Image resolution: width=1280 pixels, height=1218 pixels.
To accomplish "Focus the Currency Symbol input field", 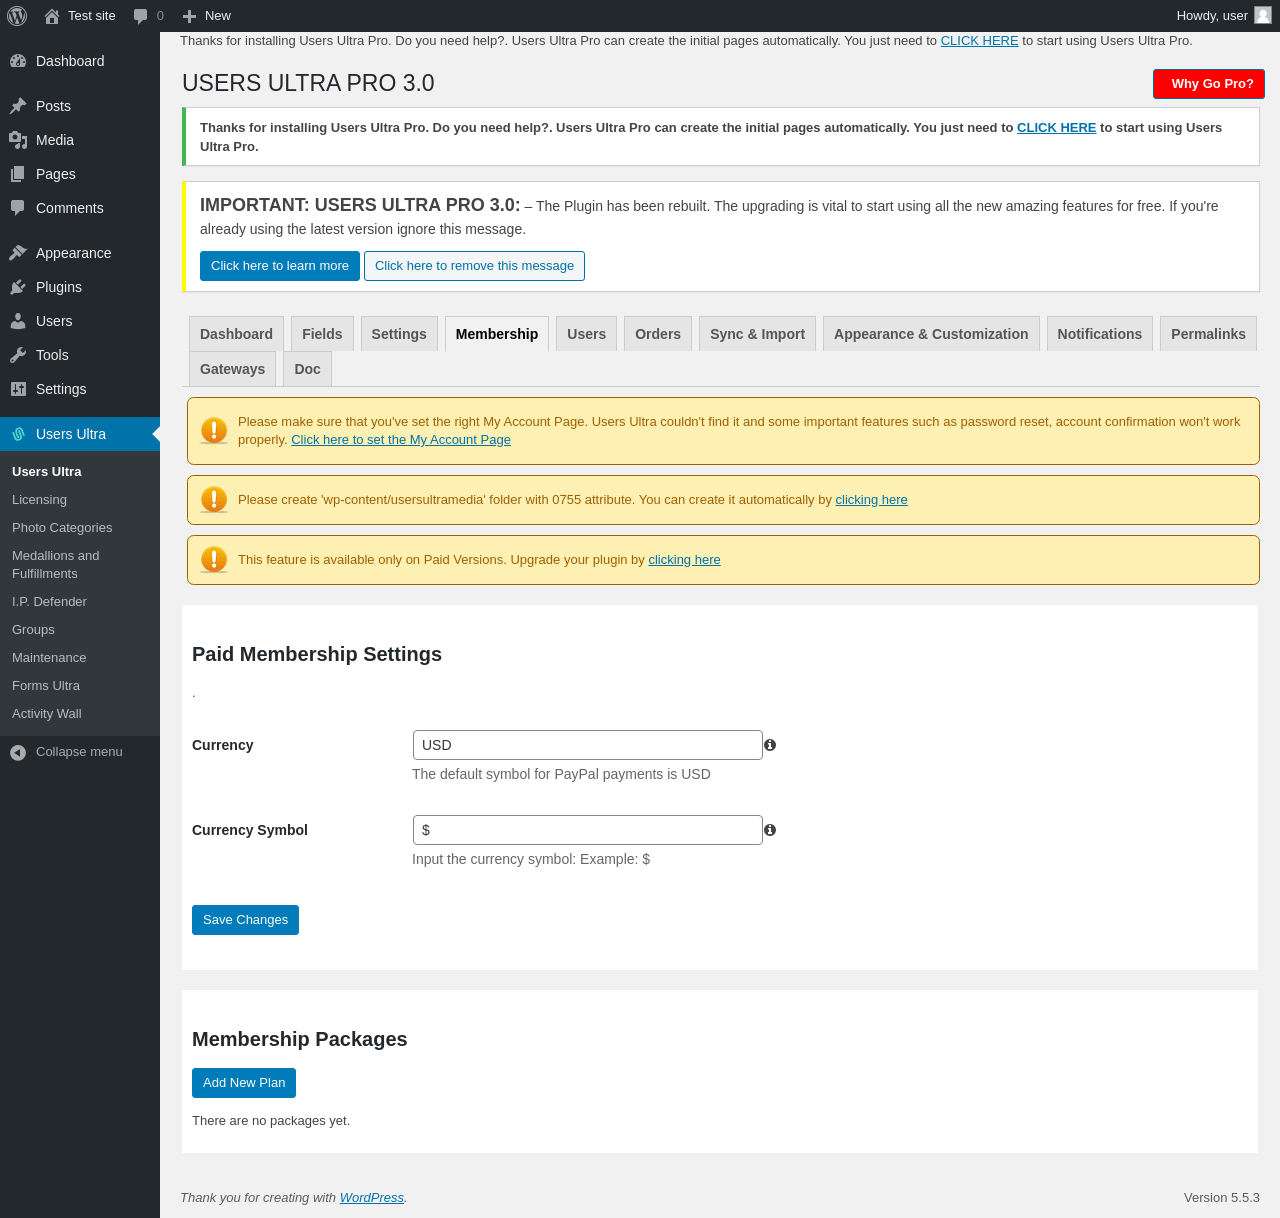I will click(x=588, y=830).
